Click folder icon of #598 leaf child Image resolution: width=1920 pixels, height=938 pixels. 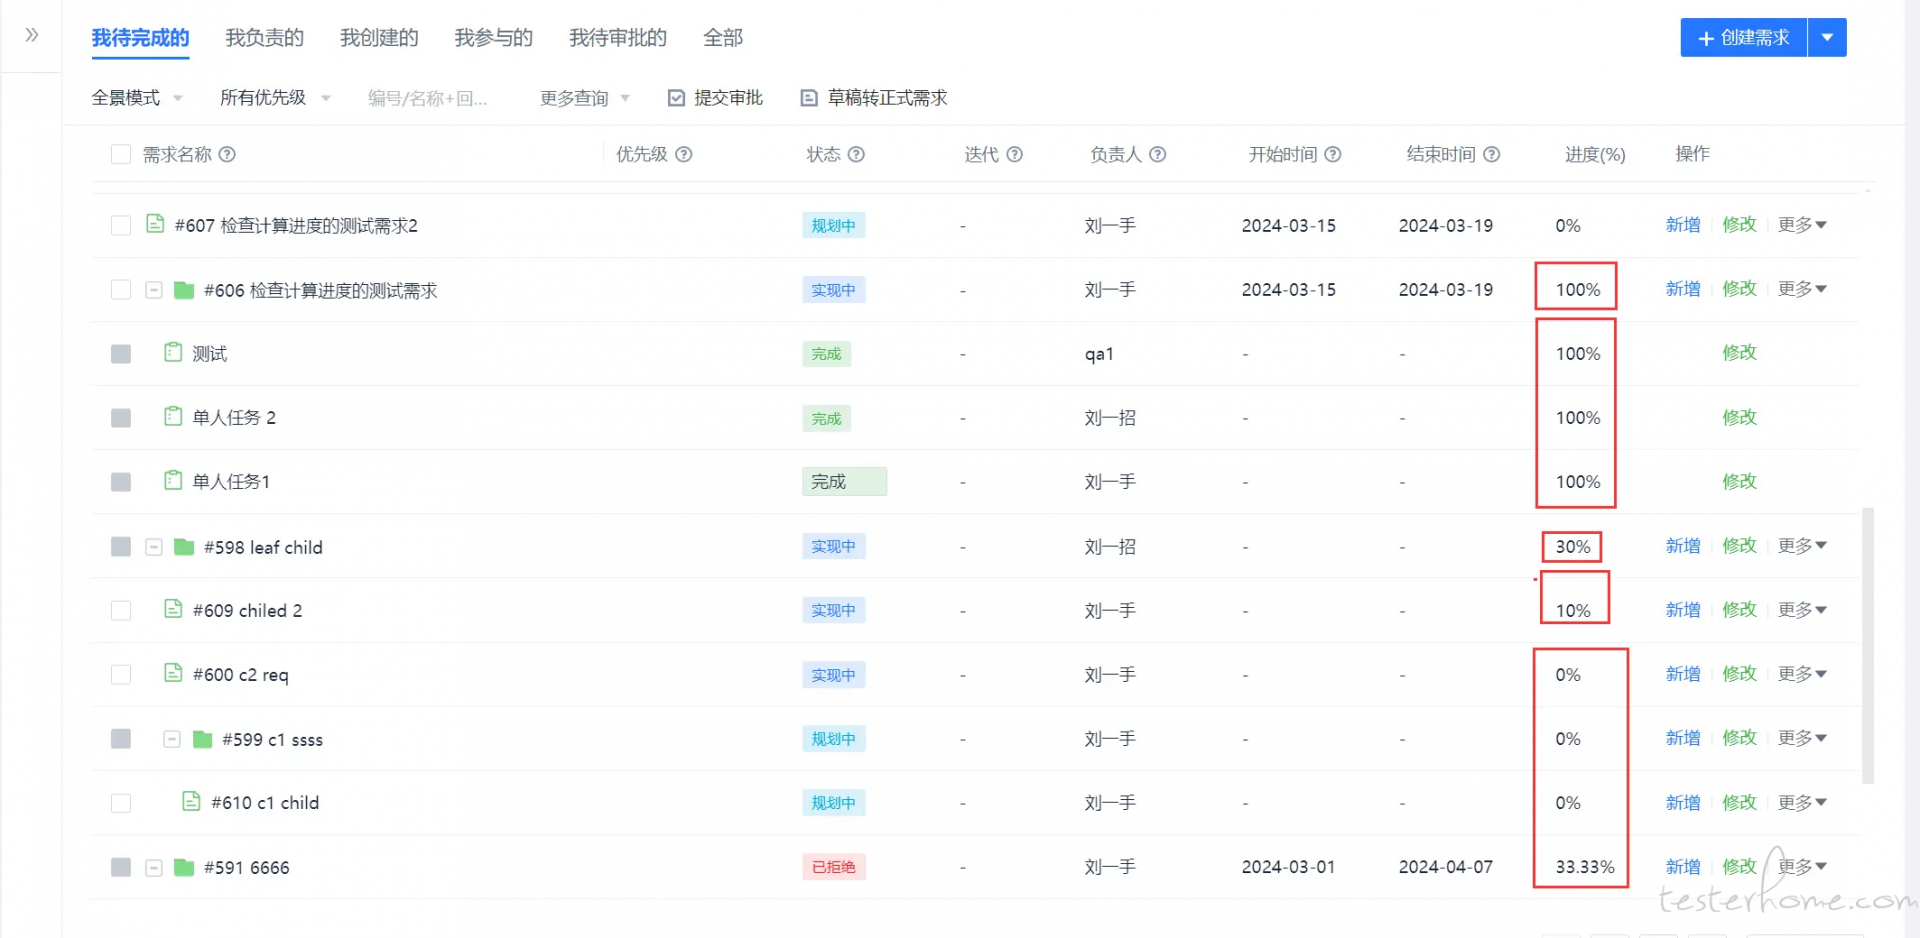coord(184,546)
